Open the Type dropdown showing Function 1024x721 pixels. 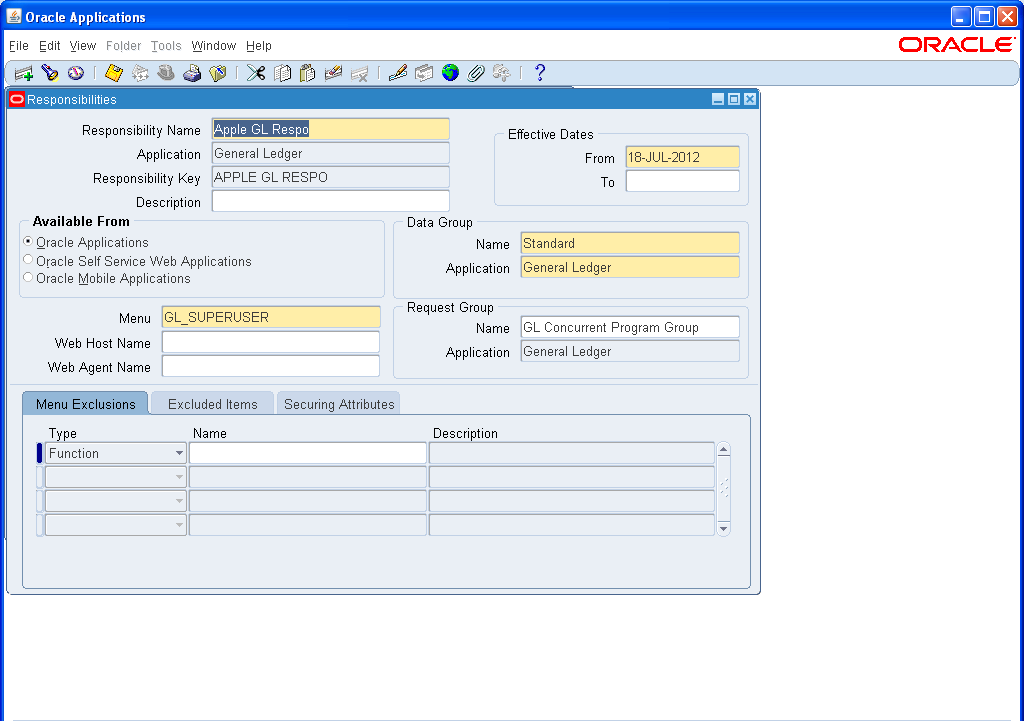click(179, 453)
